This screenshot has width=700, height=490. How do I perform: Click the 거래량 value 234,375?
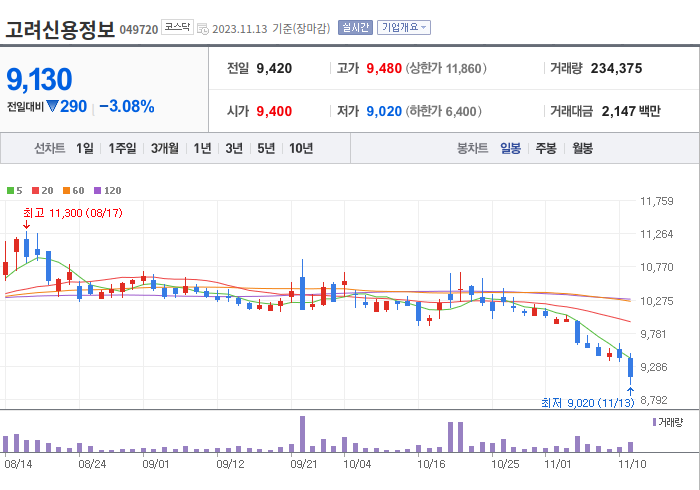617,68
